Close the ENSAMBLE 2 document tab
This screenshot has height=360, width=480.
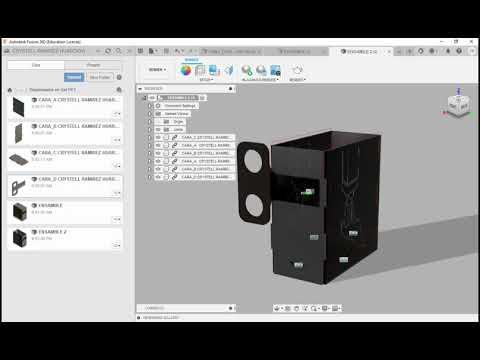tap(389, 52)
